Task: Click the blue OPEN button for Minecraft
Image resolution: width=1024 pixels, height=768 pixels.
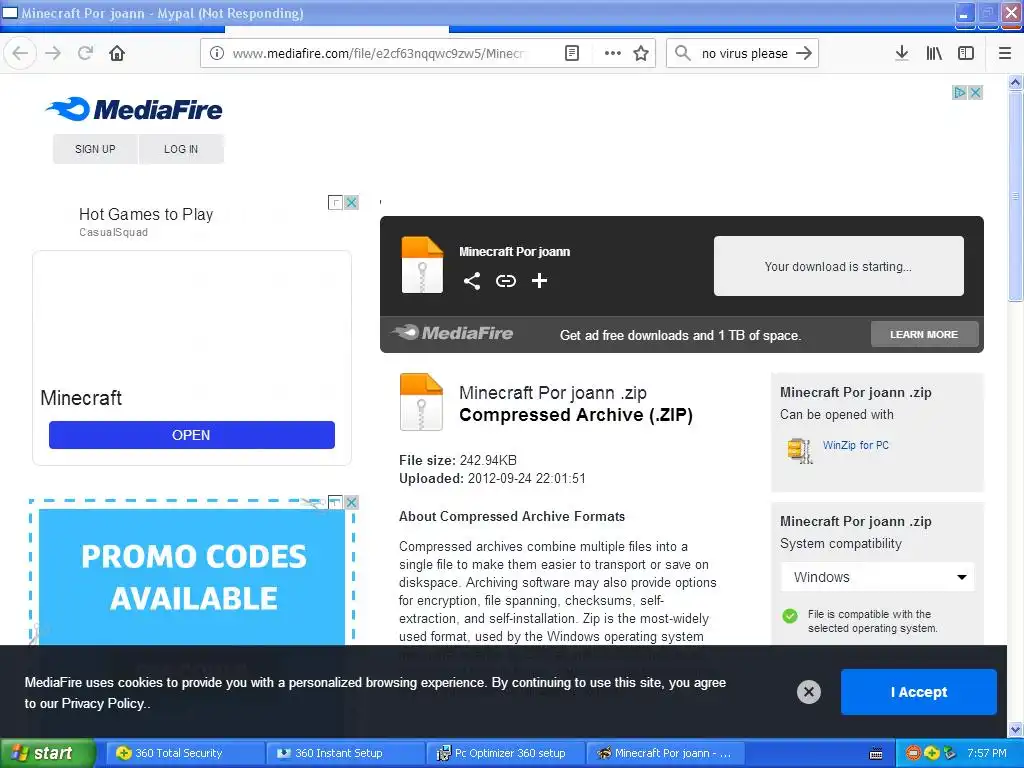Action: pyautogui.click(x=191, y=435)
